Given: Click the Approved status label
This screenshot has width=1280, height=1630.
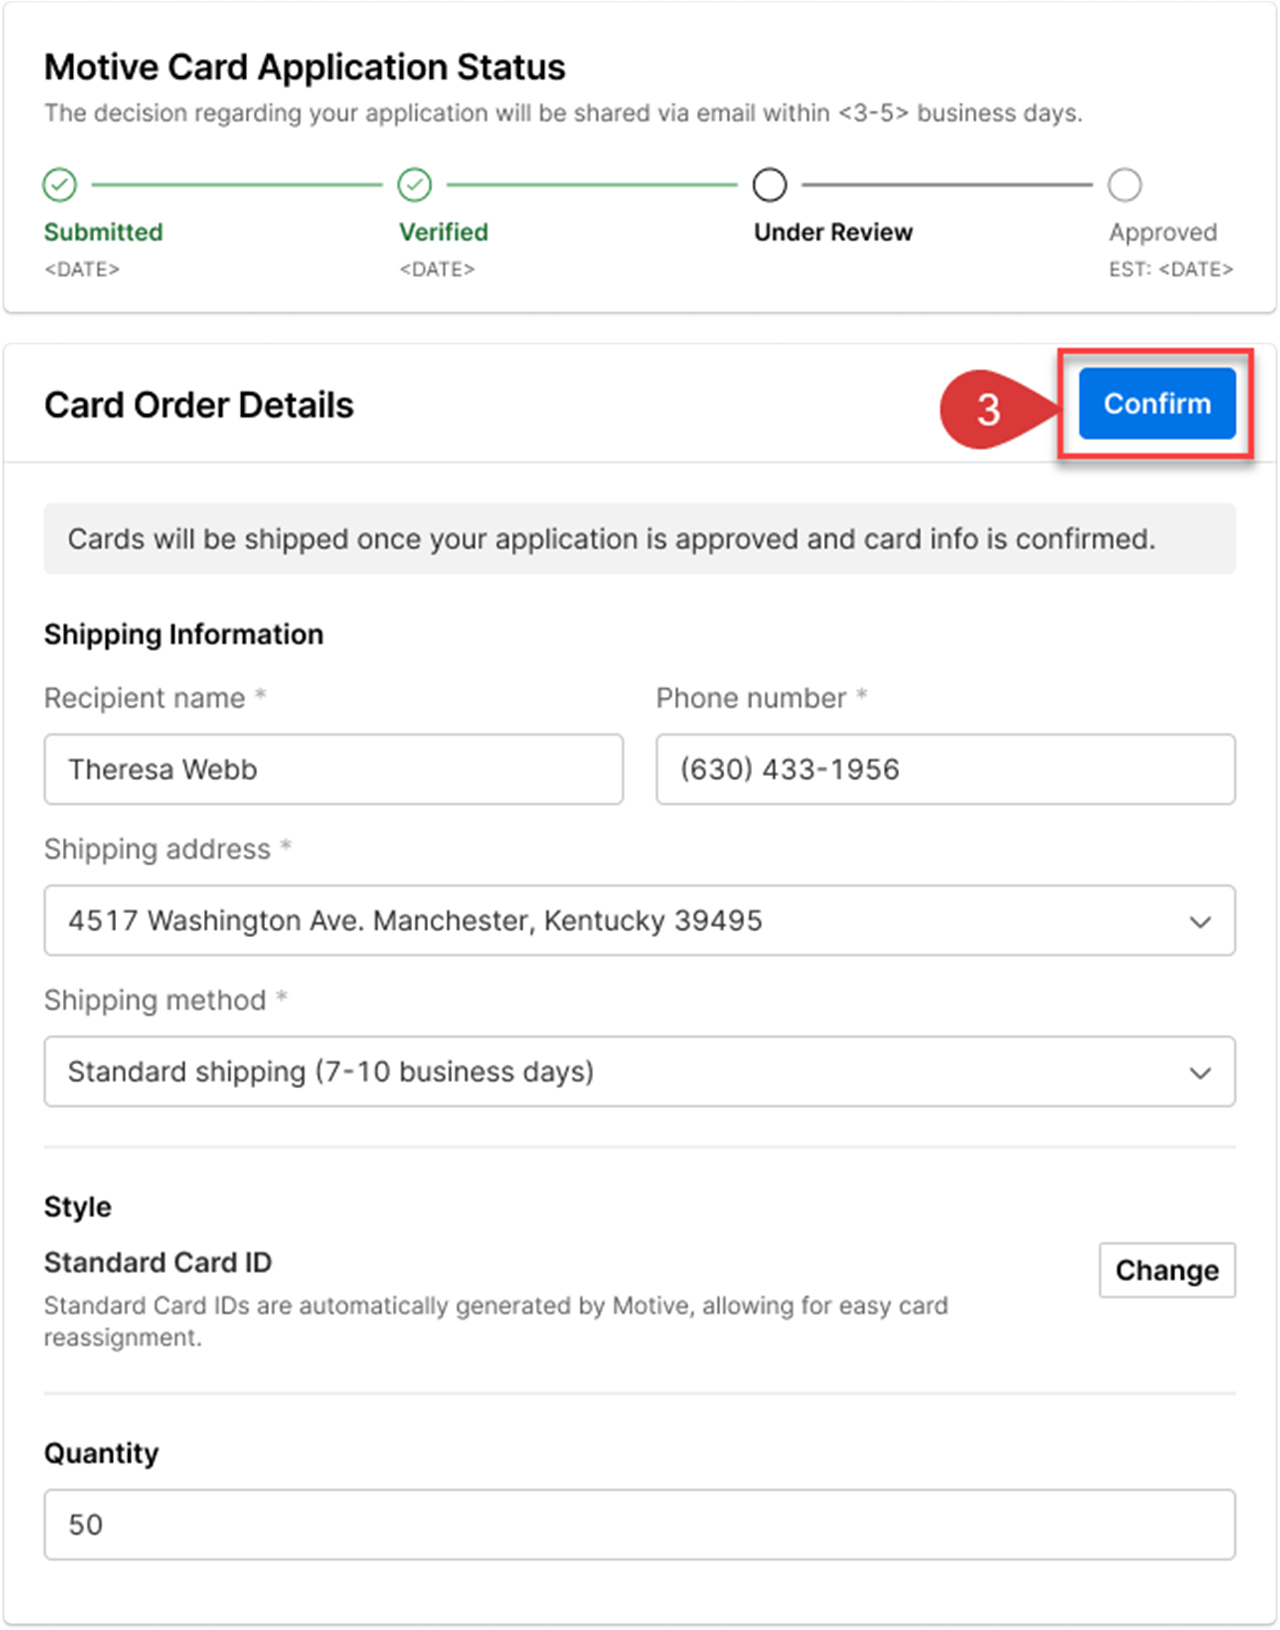Looking at the screenshot, I should [1162, 232].
